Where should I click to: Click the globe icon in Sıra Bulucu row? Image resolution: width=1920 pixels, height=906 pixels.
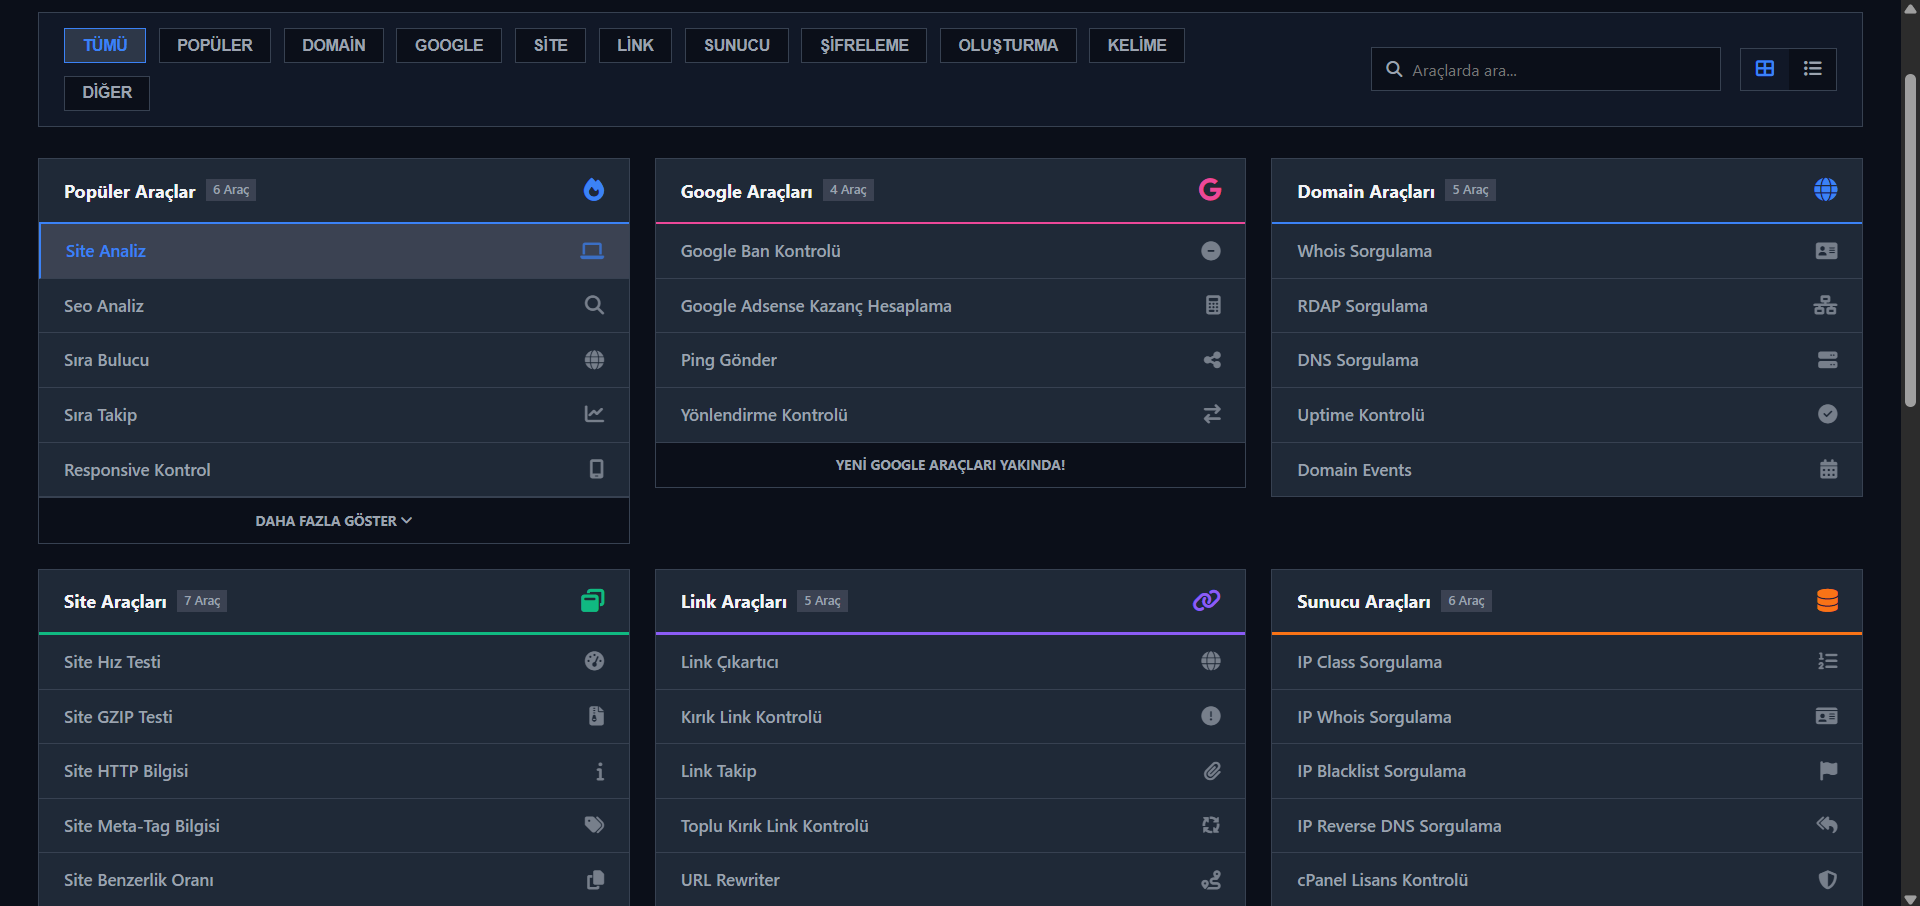click(x=594, y=360)
